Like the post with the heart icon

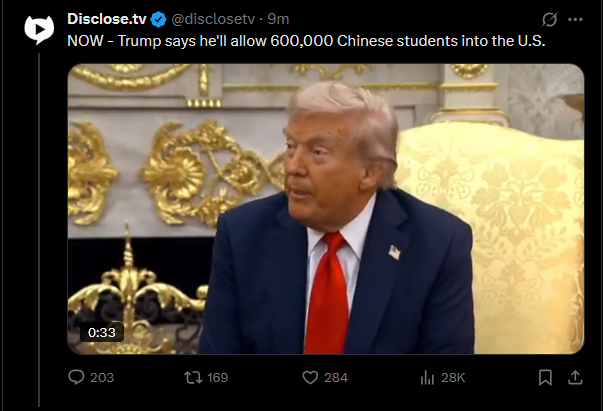coord(310,378)
